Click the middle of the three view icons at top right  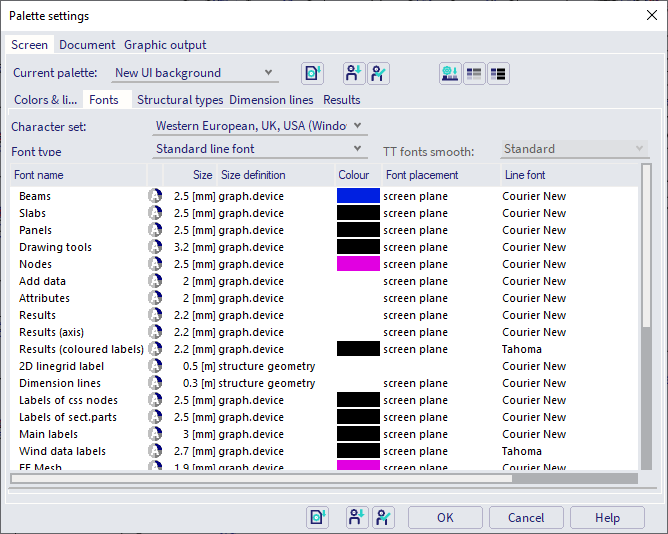coord(473,73)
